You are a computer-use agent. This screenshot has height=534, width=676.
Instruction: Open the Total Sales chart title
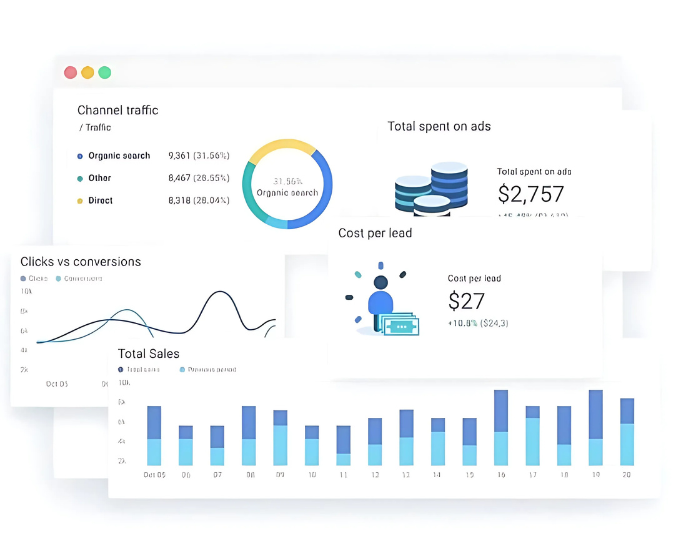pos(149,353)
